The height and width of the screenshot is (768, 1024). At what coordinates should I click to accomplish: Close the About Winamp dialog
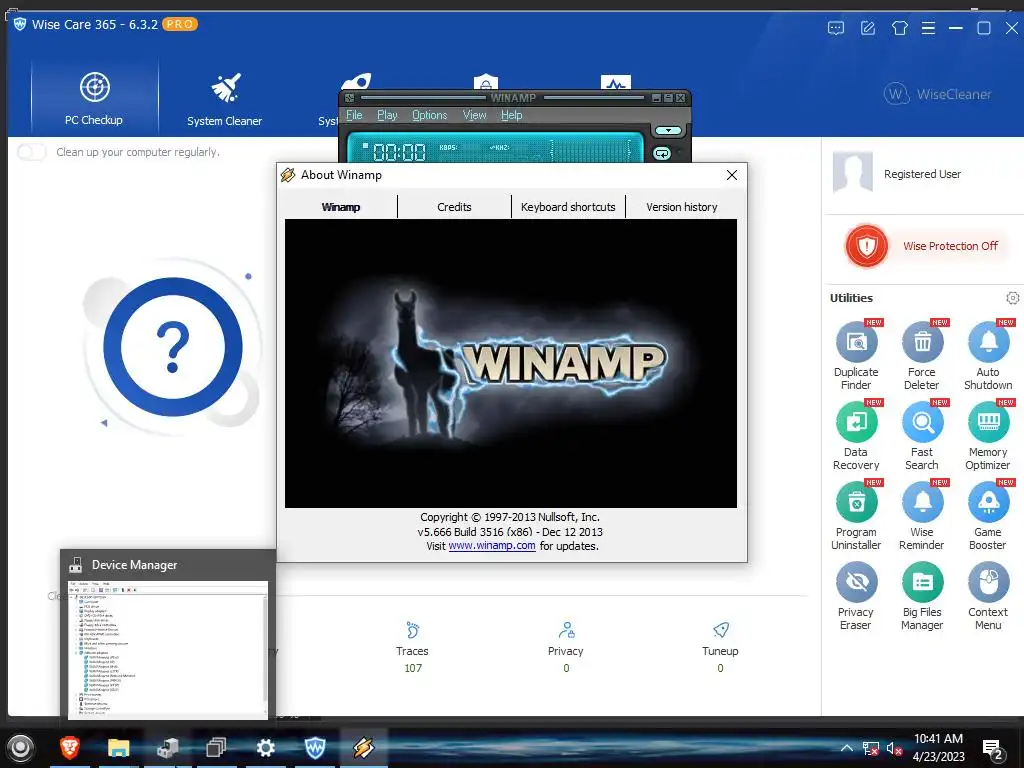tap(731, 175)
